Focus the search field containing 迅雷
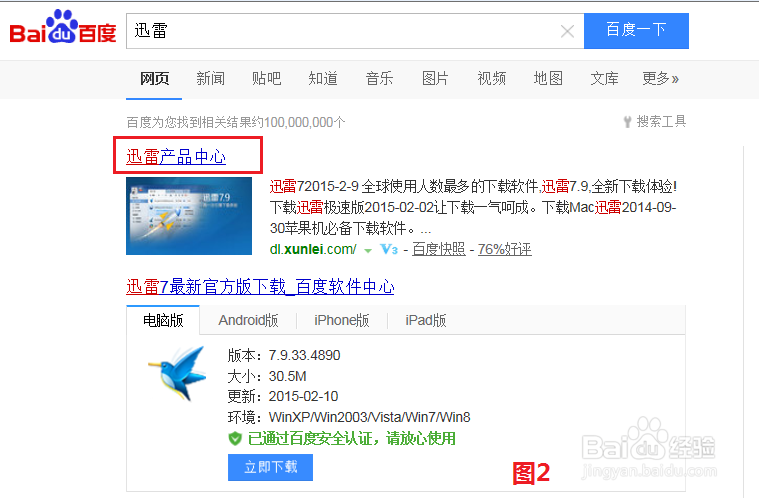 (355, 31)
